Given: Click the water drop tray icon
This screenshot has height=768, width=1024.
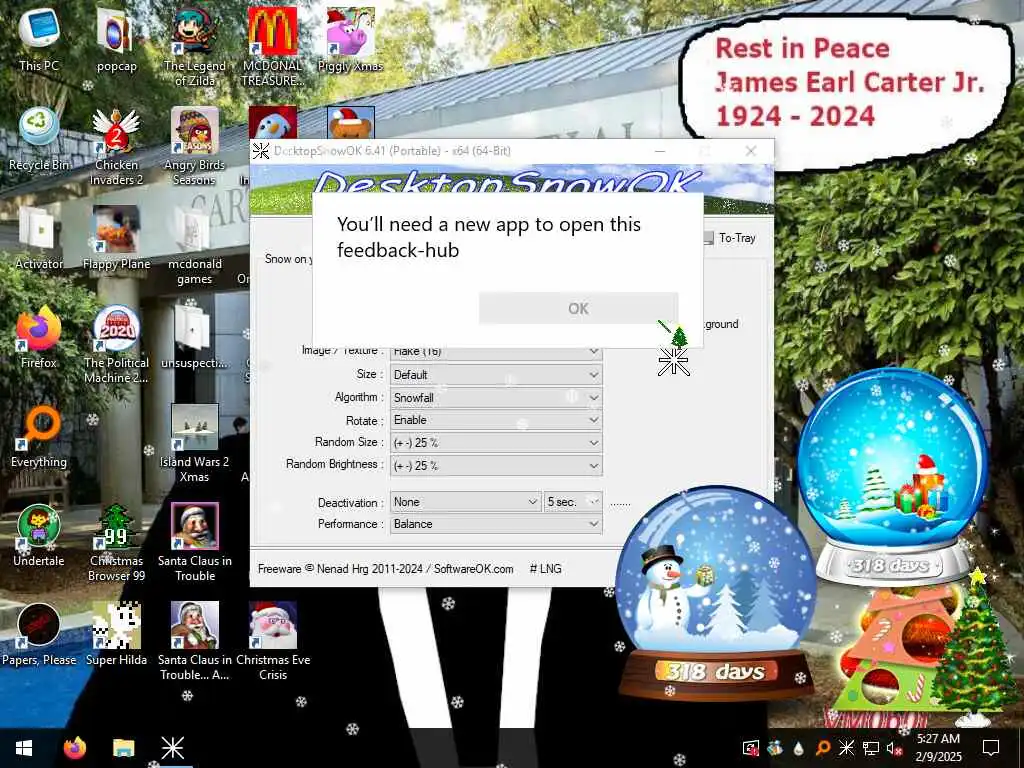Looking at the screenshot, I should click(799, 748).
